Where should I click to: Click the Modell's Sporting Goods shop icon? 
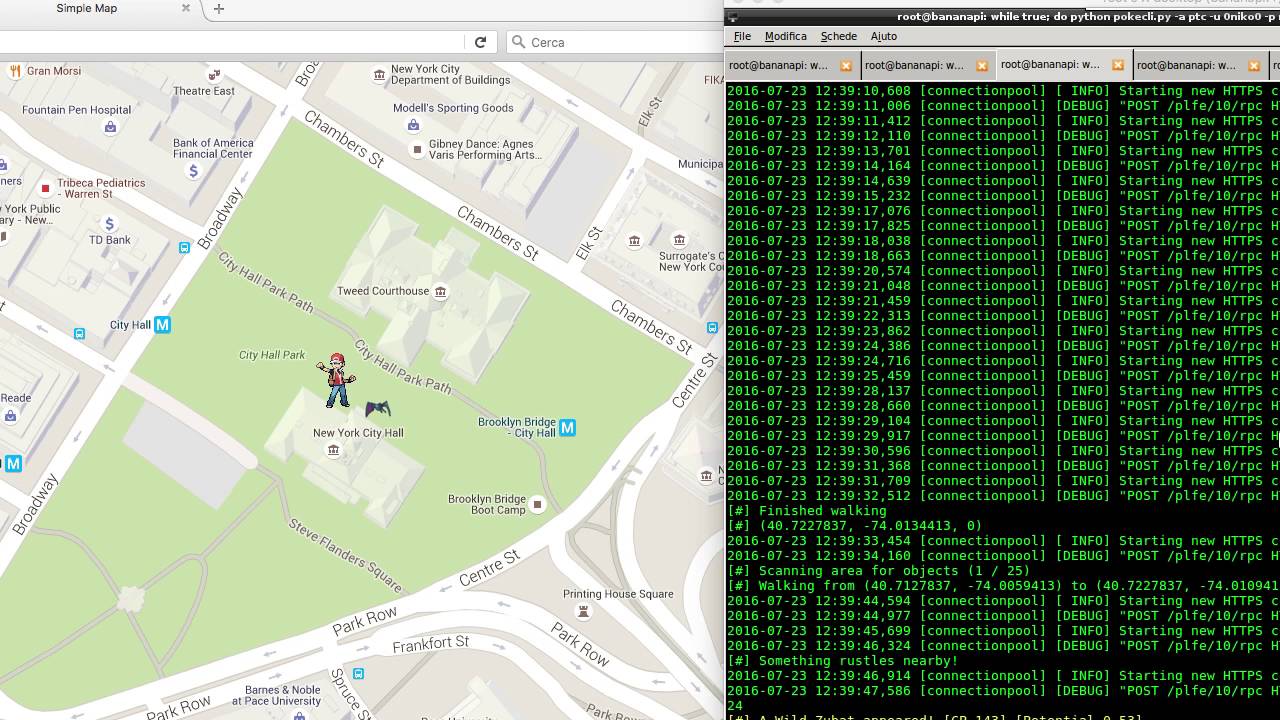click(x=413, y=125)
